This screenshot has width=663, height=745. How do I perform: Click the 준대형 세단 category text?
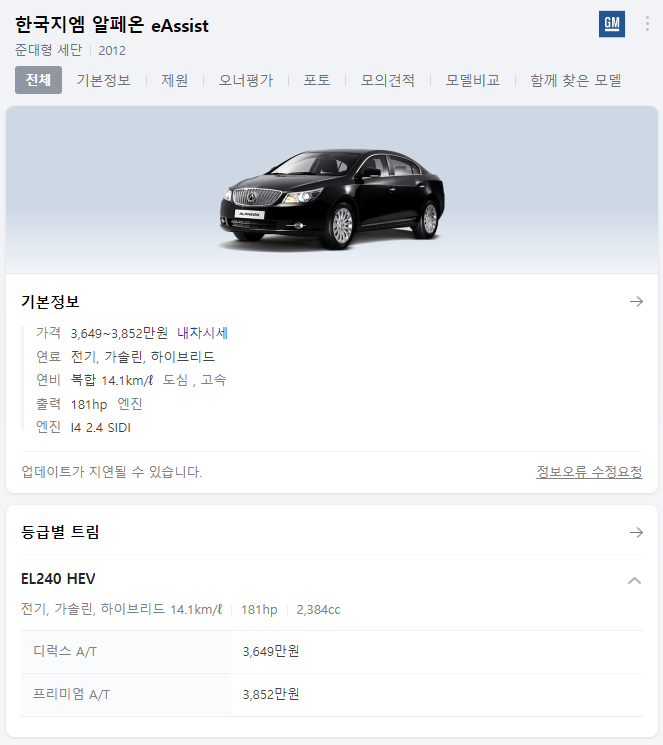[48, 50]
